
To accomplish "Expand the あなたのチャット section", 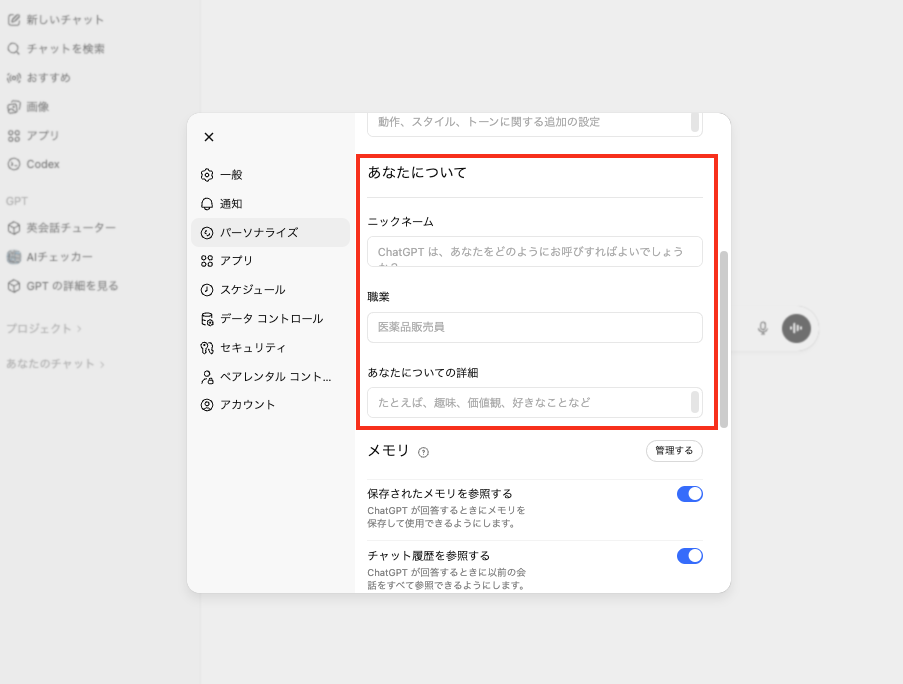I will [55, 364].
